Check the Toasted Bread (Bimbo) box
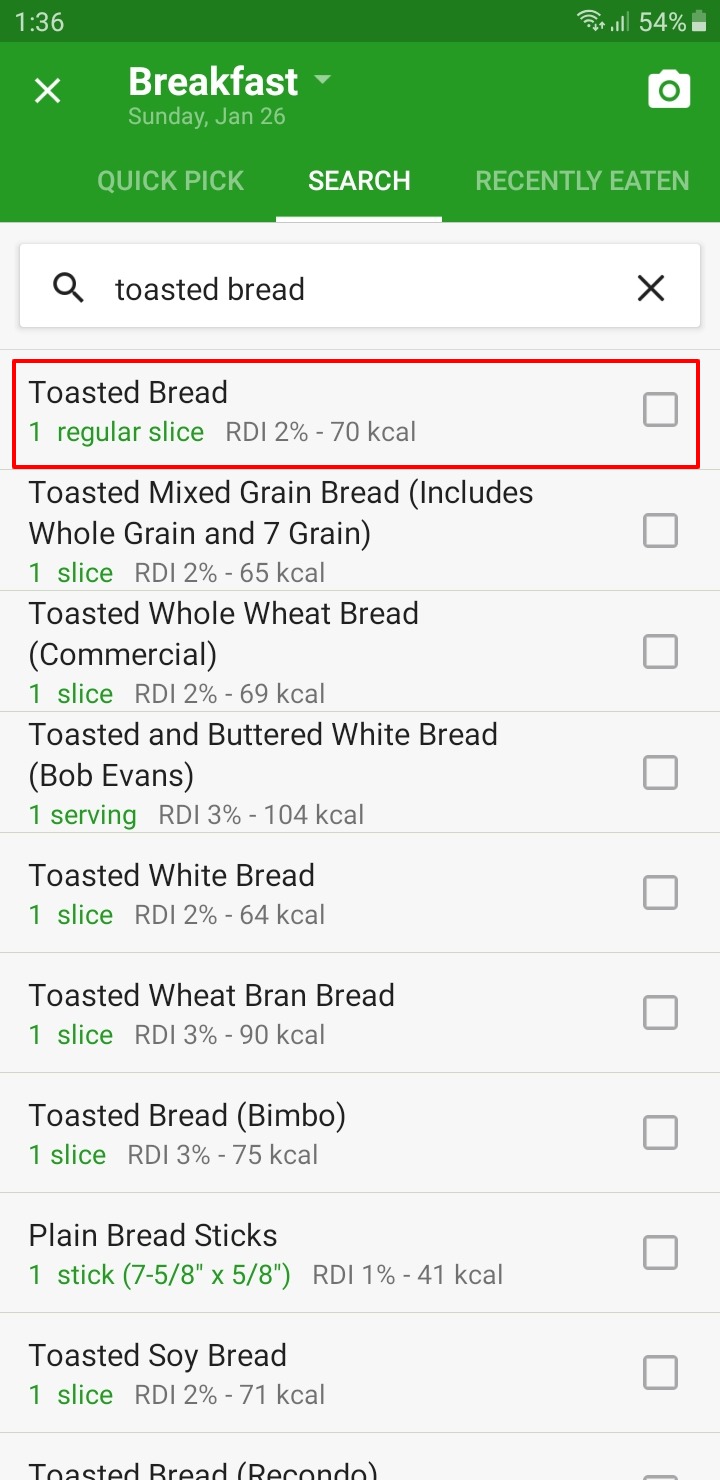Screen dimensions: 720x1480 660,1132
